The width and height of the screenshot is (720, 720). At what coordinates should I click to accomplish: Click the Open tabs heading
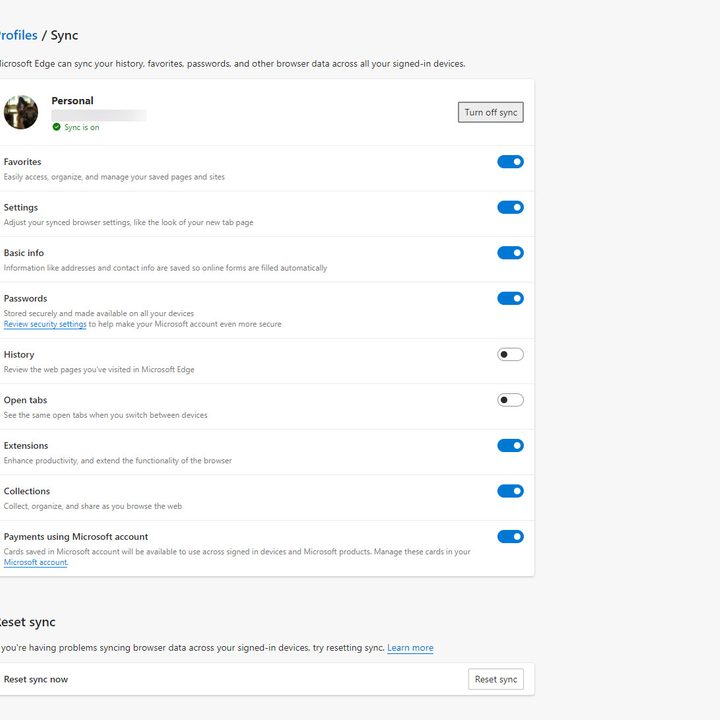point(25,400)
